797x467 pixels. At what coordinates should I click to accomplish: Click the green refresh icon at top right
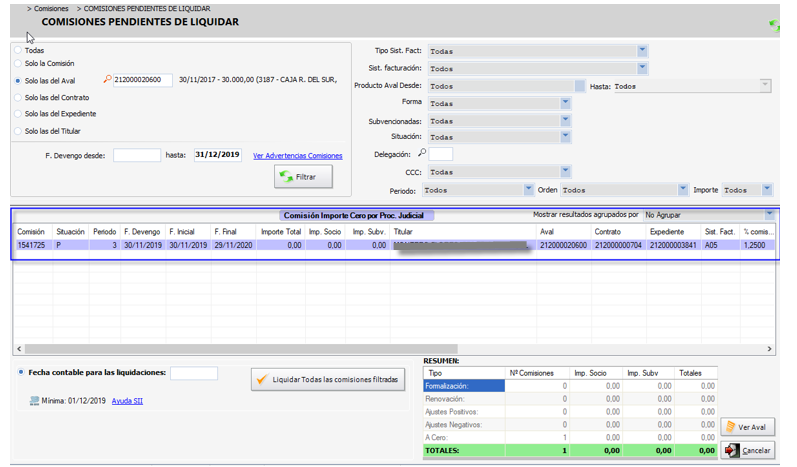click(x=774, y=25)
